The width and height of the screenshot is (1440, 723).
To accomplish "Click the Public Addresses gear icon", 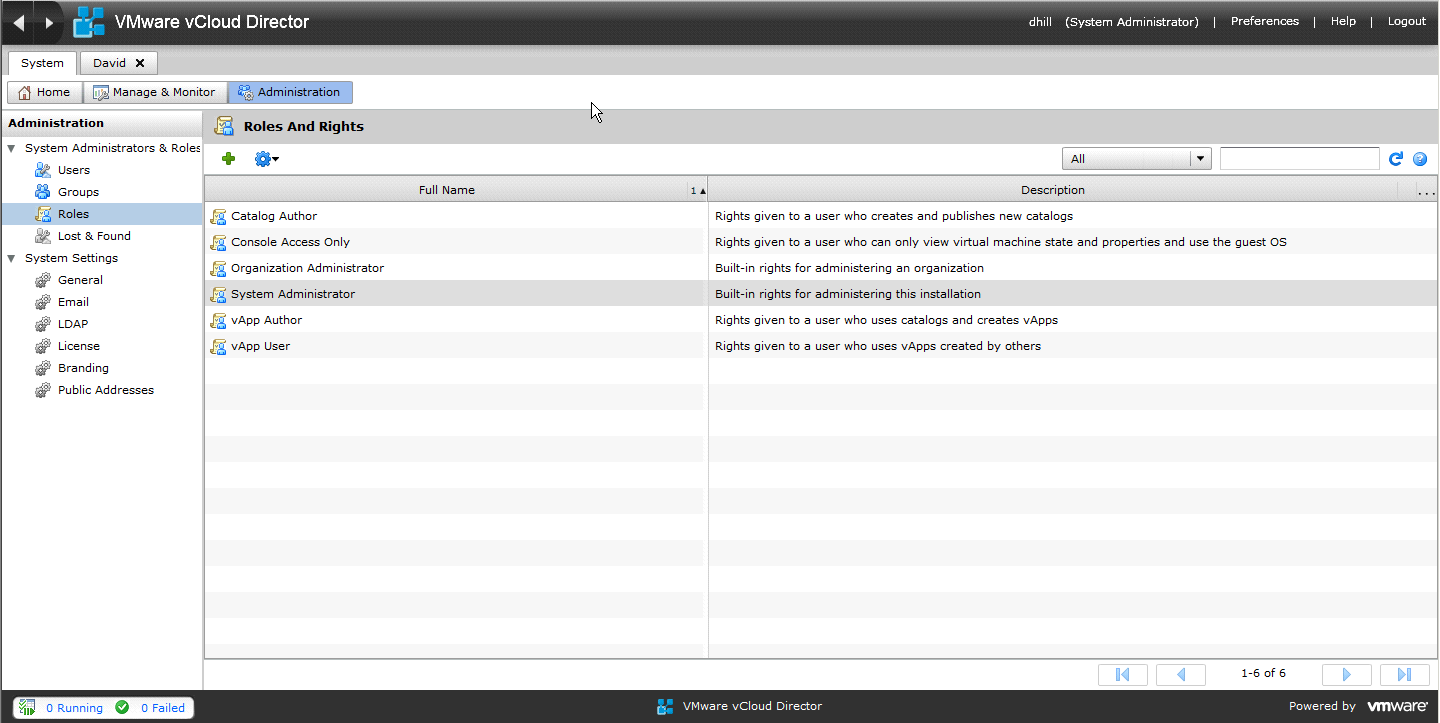I will (43, 390).
